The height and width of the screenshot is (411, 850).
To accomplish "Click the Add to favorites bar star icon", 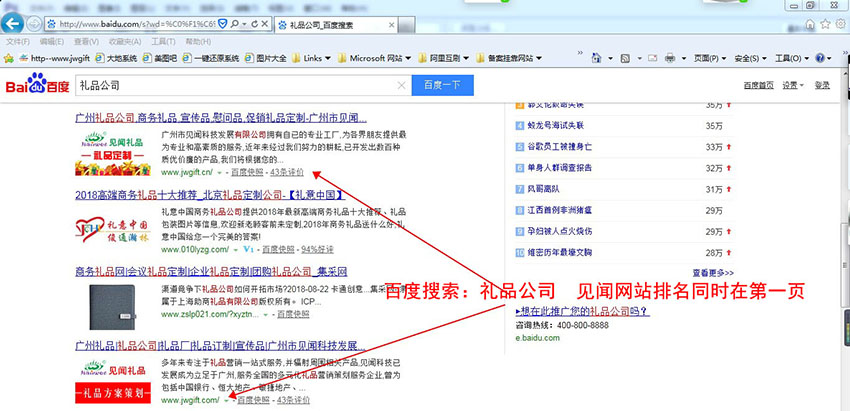I will tap(8, 58).
